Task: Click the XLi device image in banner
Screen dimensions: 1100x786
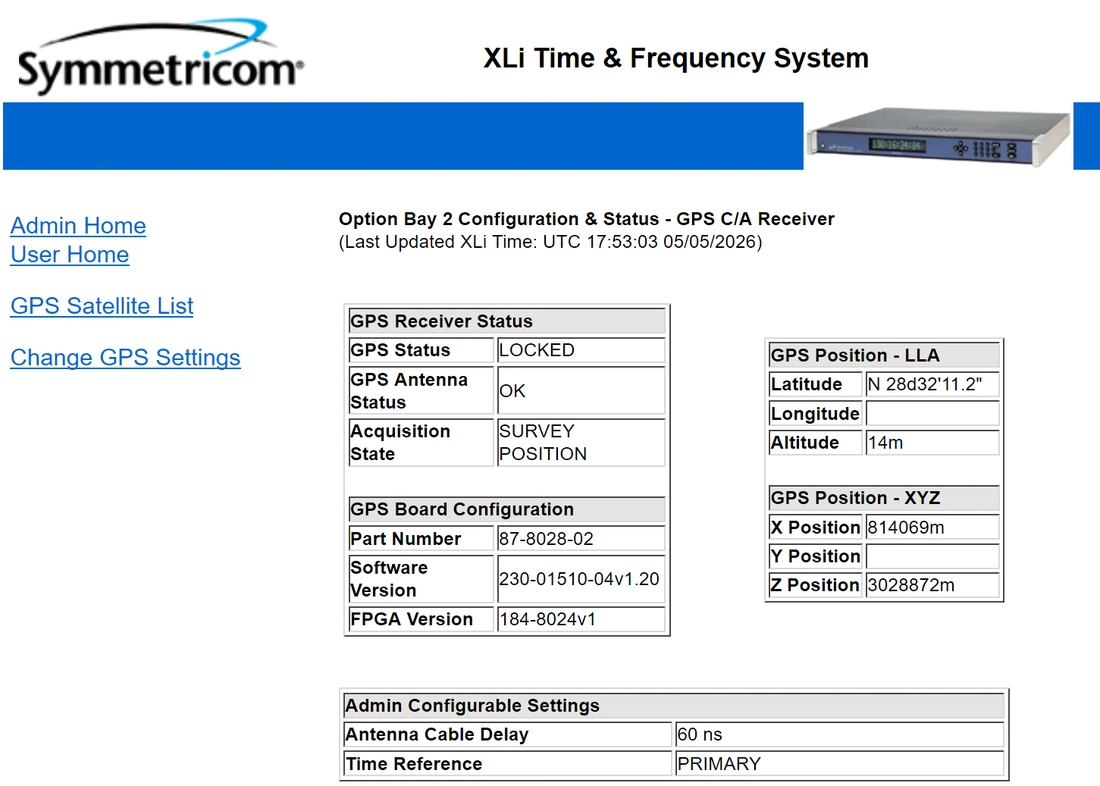Action: [x=938, y=136]
